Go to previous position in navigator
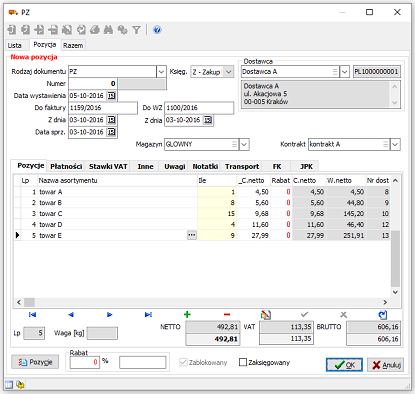 (71, 314)
